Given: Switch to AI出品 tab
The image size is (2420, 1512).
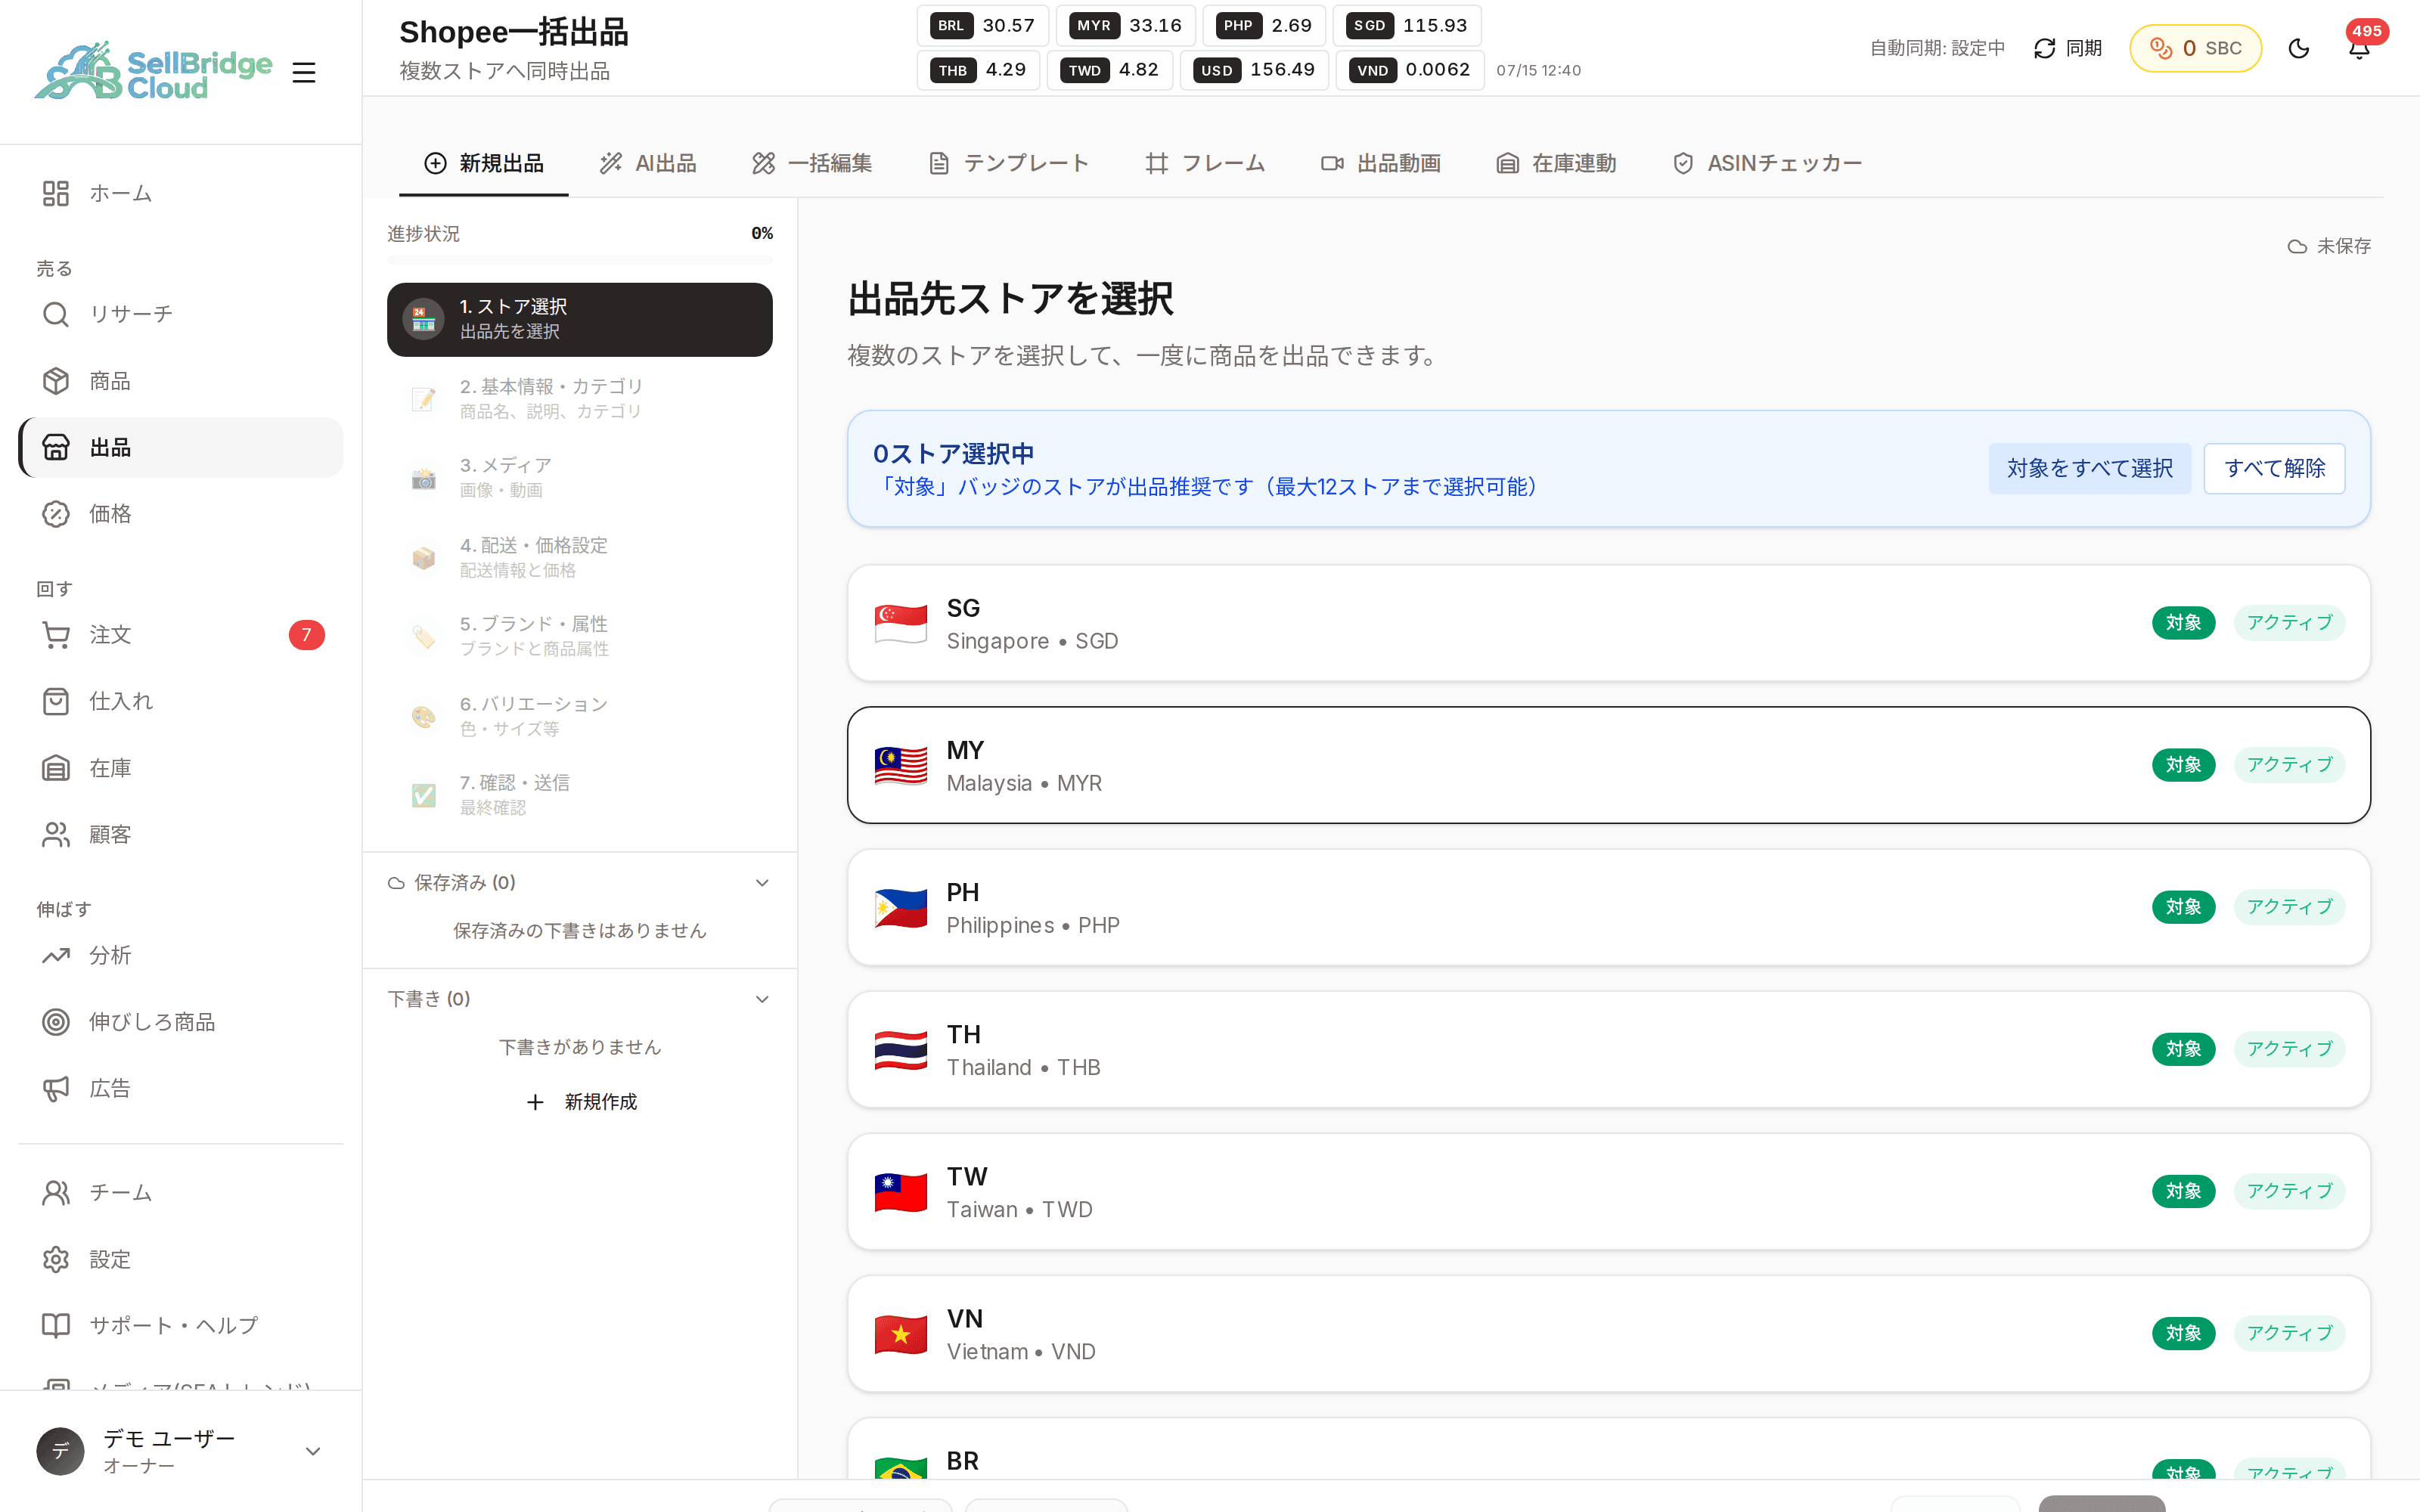Looking at the screenshot, I should coord(648,163).
